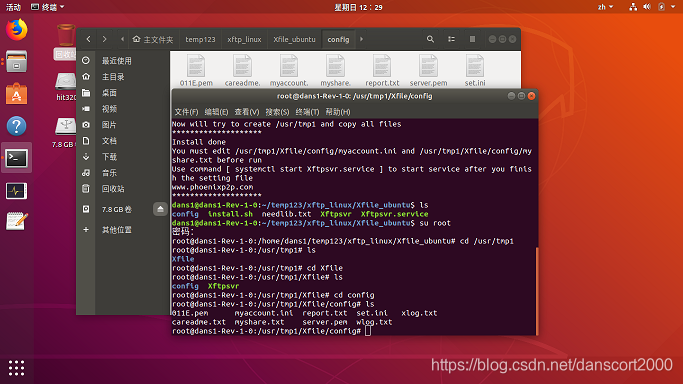Launch Ubuntu Software from the dock

click(17, 94)
